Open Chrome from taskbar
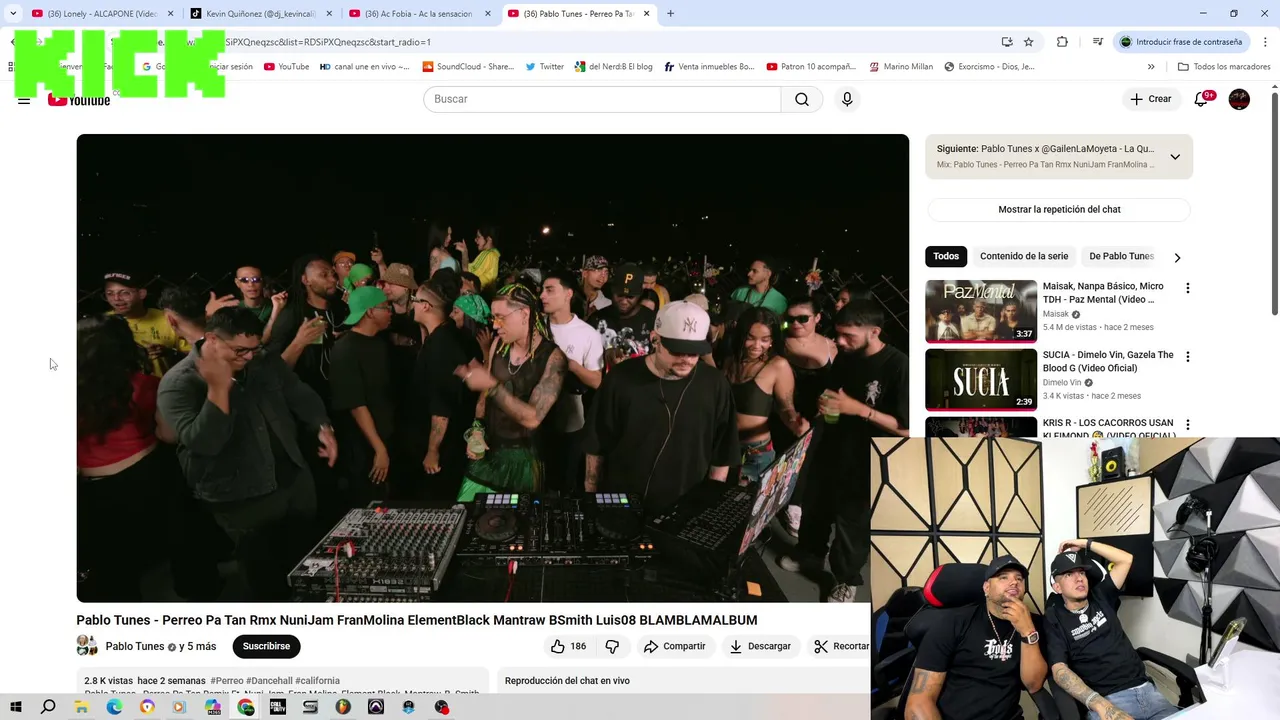The image size is (1280, 720). [246, 707]
